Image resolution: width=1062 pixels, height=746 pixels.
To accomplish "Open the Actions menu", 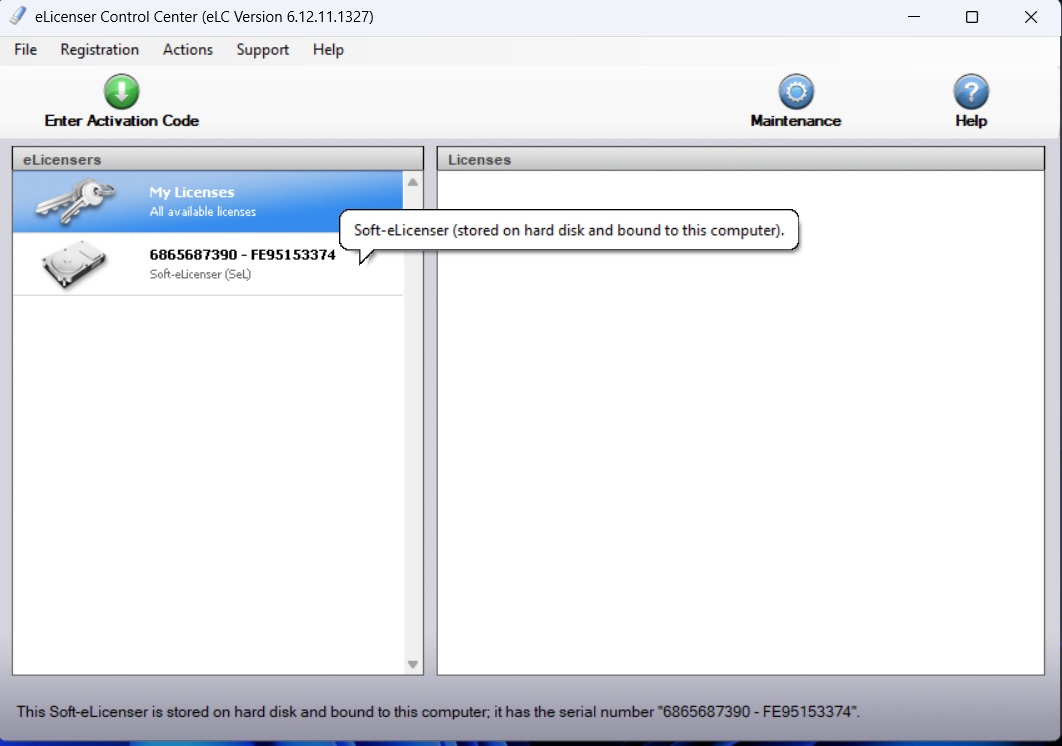I will pyautogui.click(x=188, y=49).
